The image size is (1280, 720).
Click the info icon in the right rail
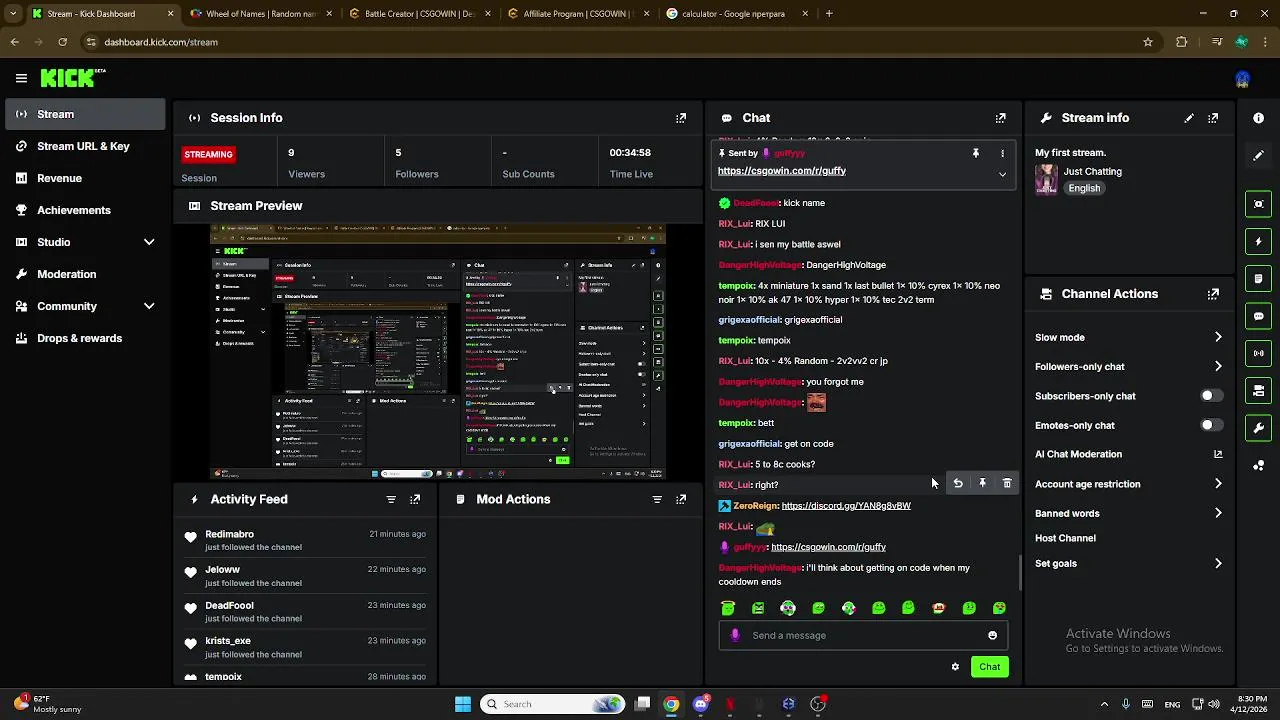[x=1258, y=118]
